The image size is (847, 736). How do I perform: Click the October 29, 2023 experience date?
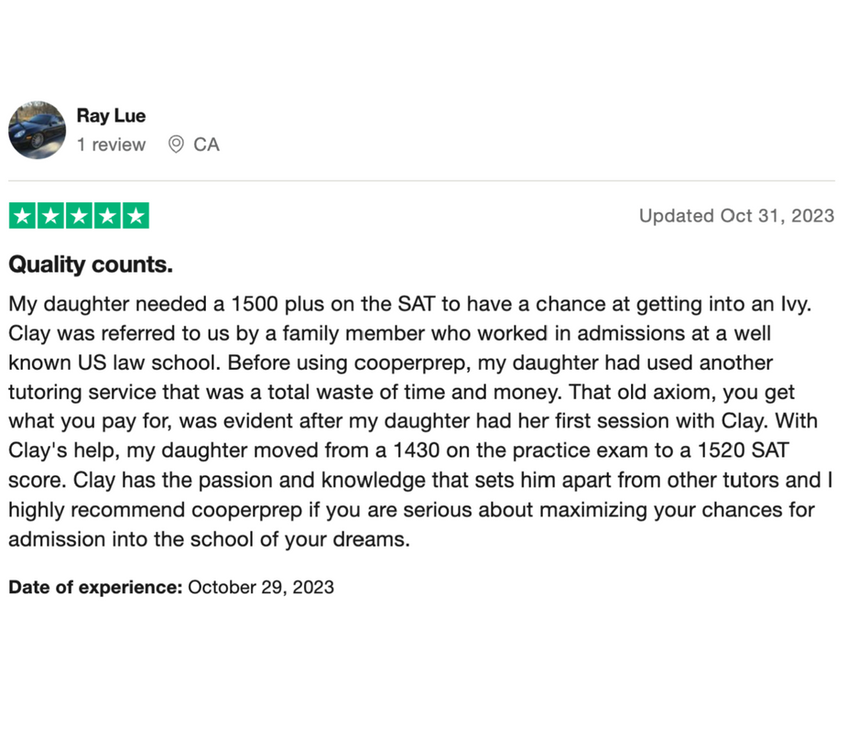[x=261, y=587]
